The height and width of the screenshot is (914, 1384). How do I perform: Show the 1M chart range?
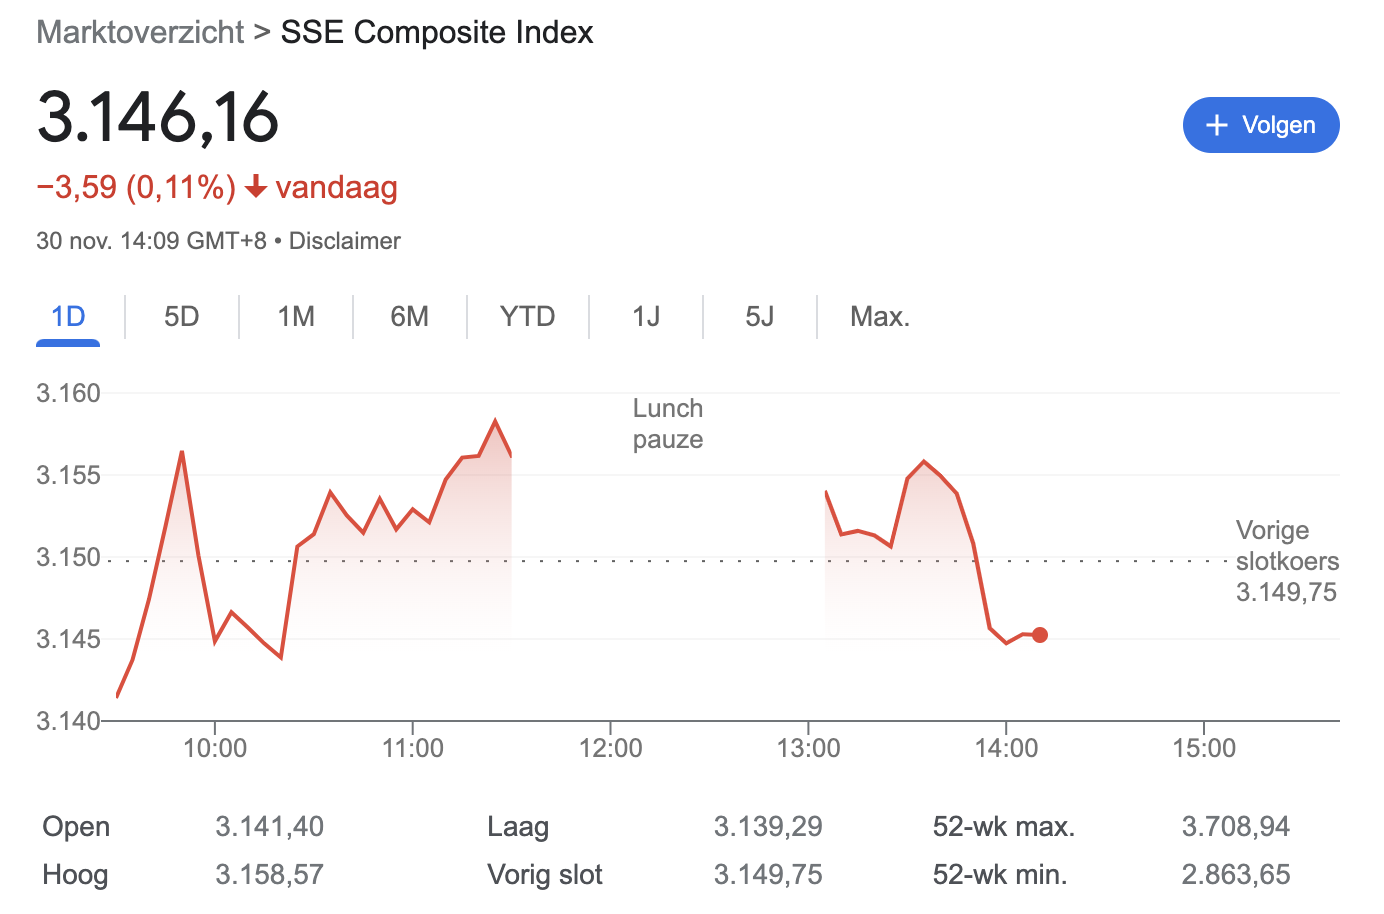[x=296, y=317]
